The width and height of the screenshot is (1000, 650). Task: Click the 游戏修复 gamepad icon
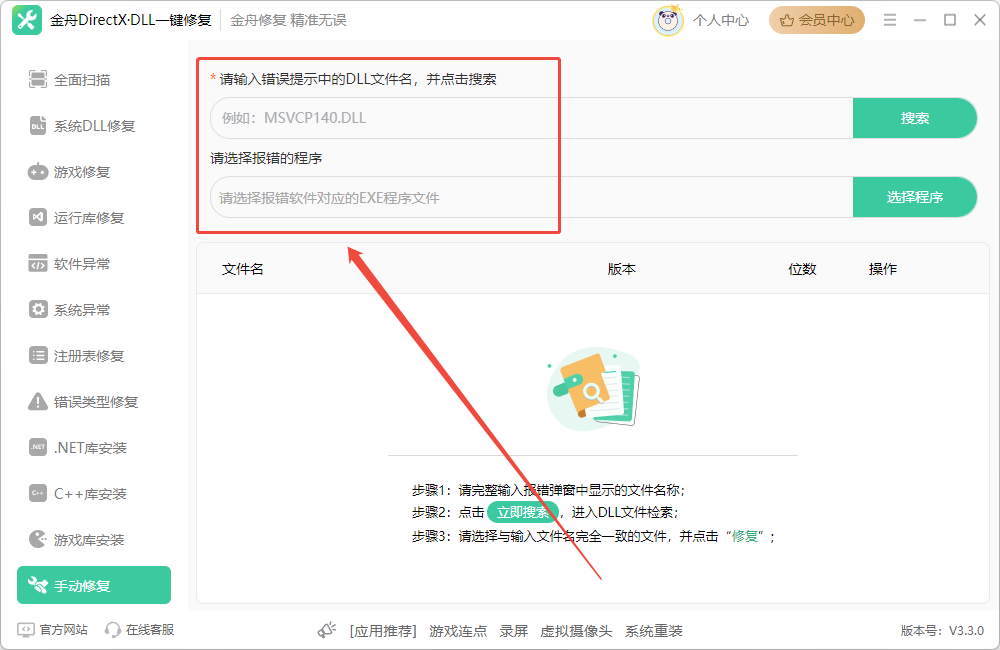pos(38,172)
